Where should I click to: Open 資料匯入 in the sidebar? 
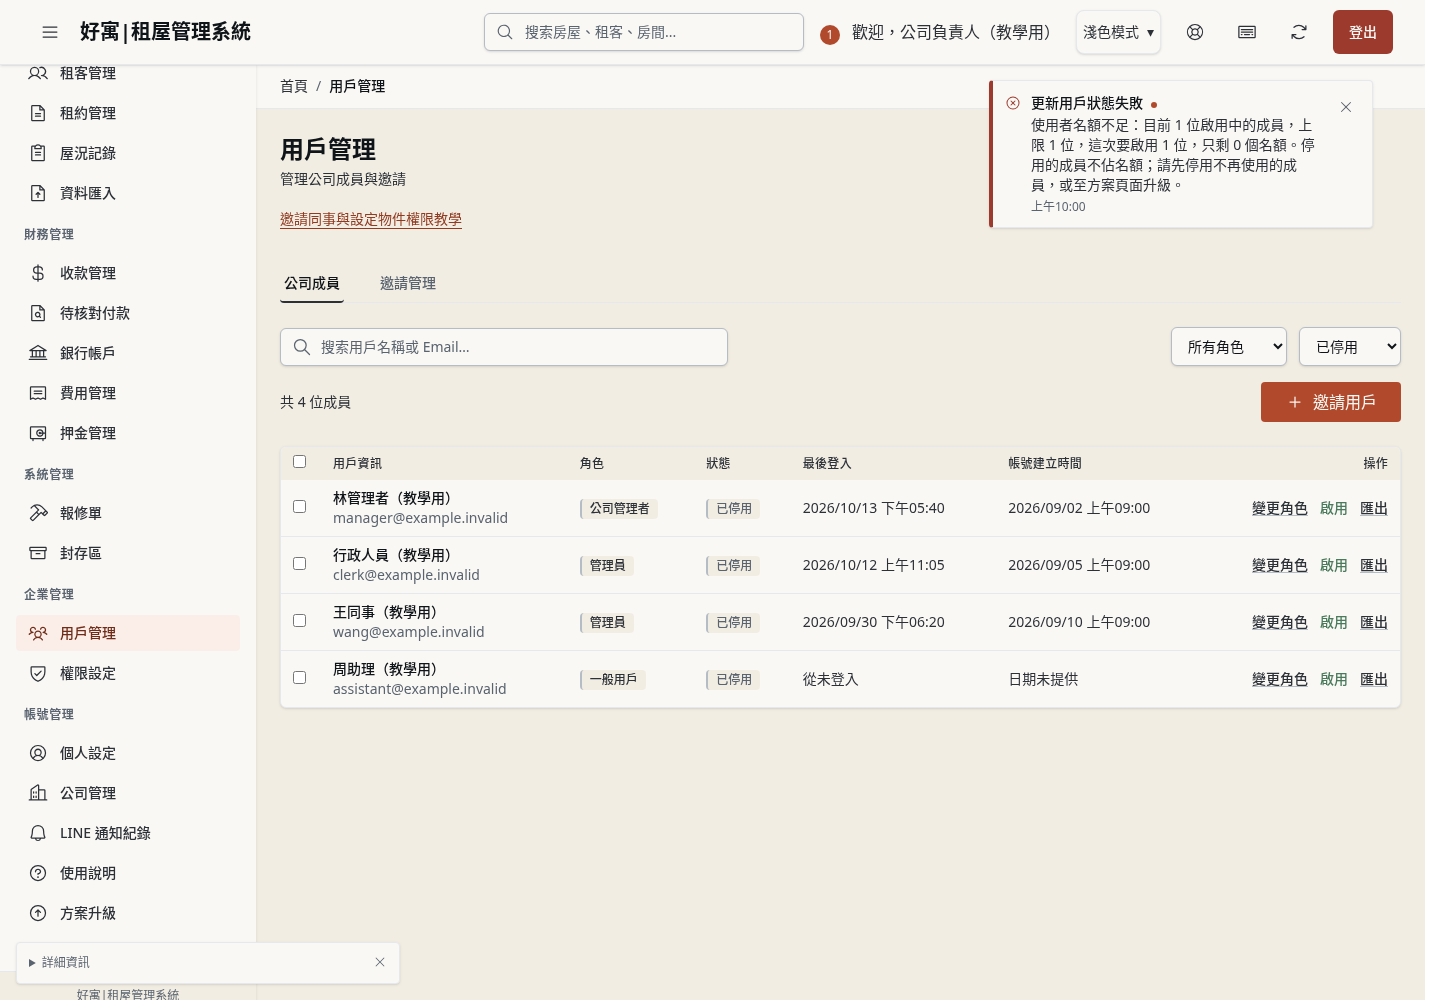point(128,193)
